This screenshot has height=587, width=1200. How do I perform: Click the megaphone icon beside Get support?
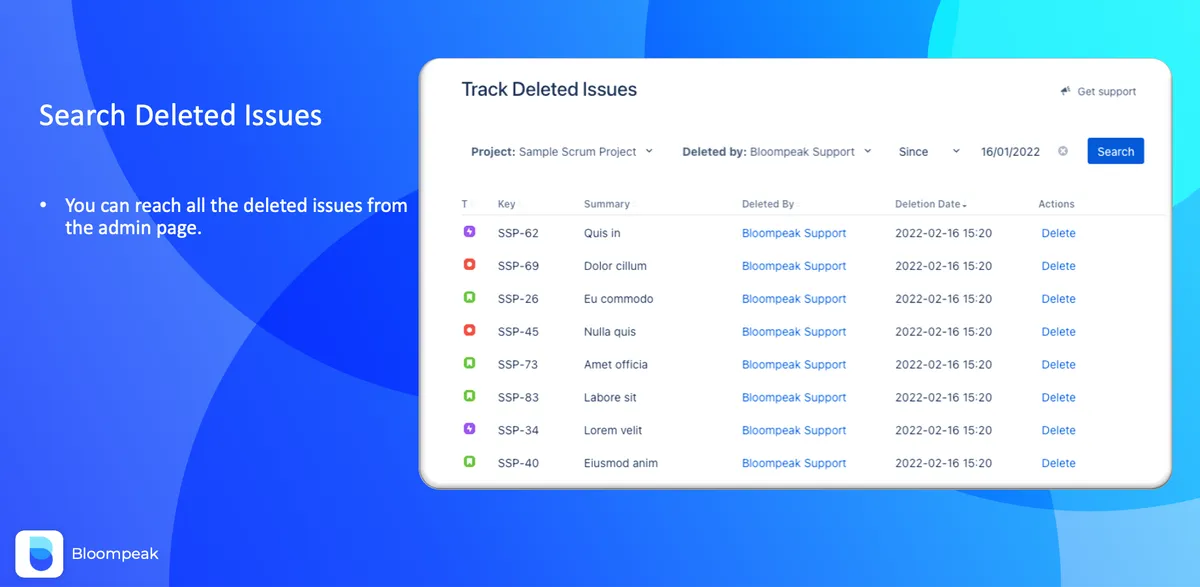pos(1066,91)
